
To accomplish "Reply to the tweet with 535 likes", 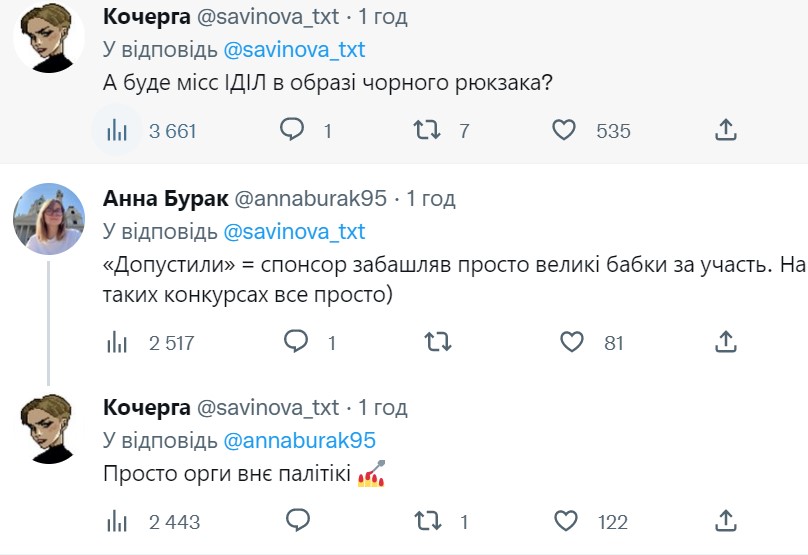I will [292, 130].
